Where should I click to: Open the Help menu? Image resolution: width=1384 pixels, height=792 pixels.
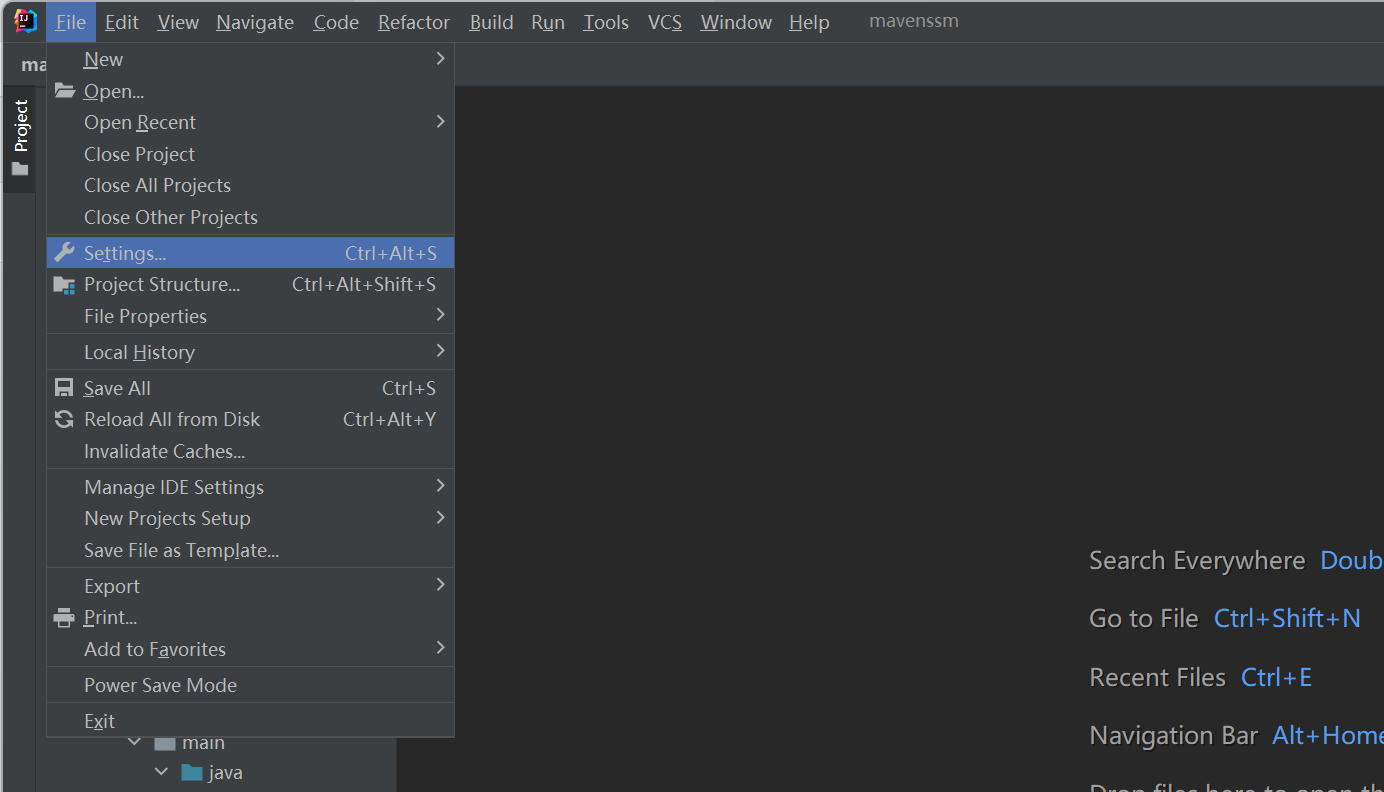(x=809, y=22)
